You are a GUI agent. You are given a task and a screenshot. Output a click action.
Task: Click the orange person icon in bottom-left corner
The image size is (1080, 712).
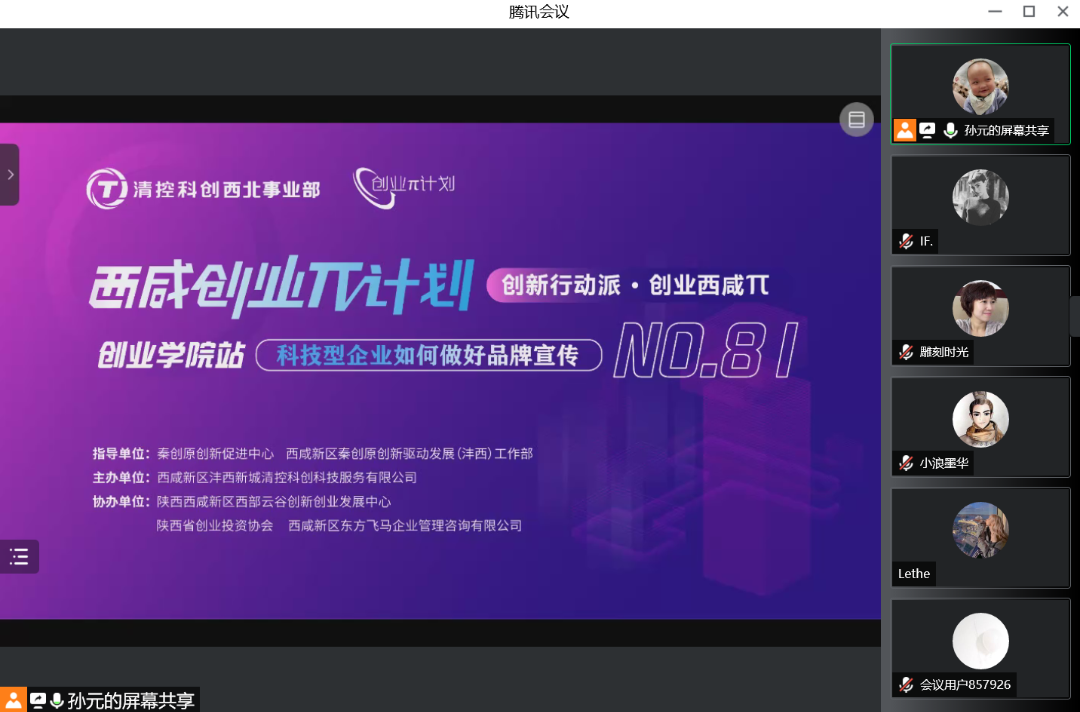pyautogui.click(x=12, y=701)
